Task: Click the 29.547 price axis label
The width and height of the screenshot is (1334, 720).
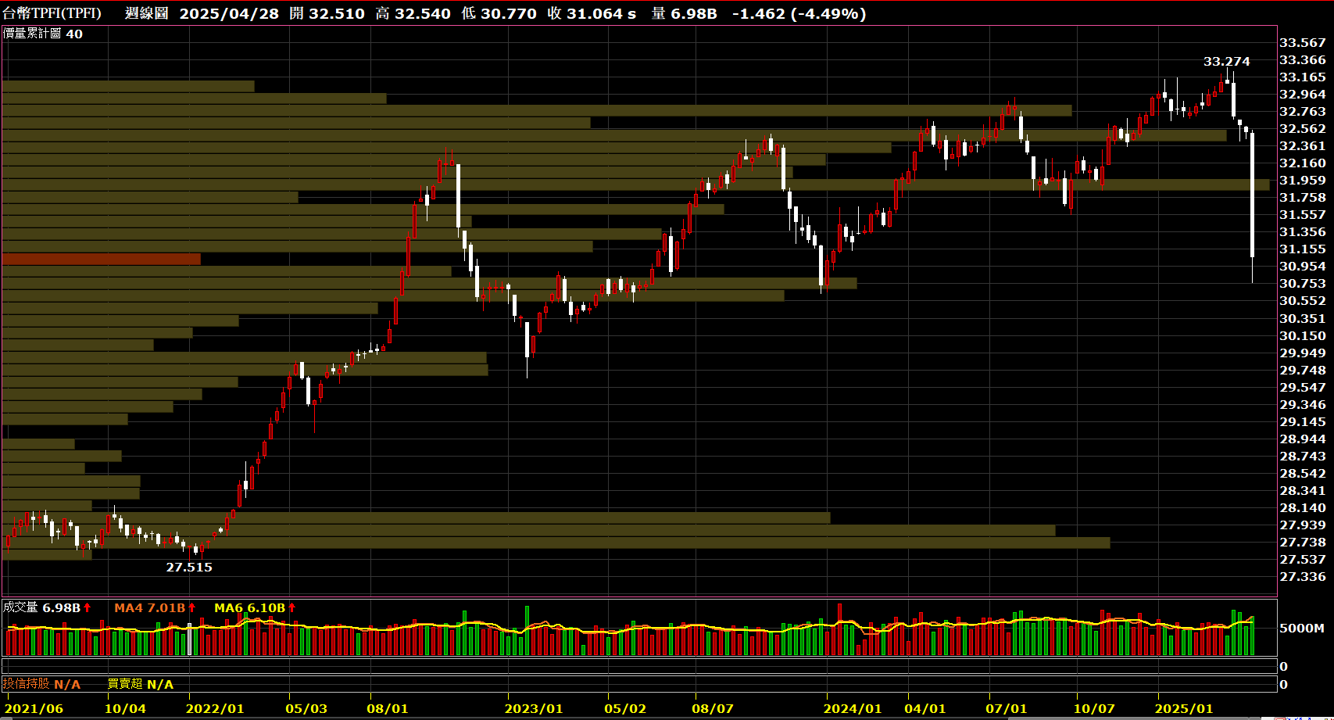Action: [1303, 388]
